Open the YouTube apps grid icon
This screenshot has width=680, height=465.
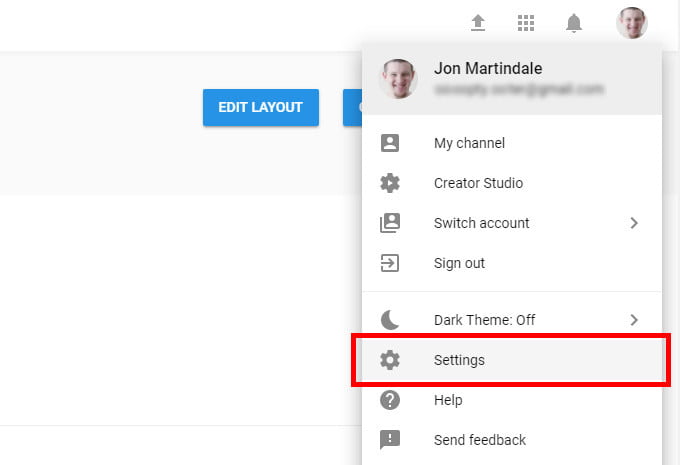(526, 23)
